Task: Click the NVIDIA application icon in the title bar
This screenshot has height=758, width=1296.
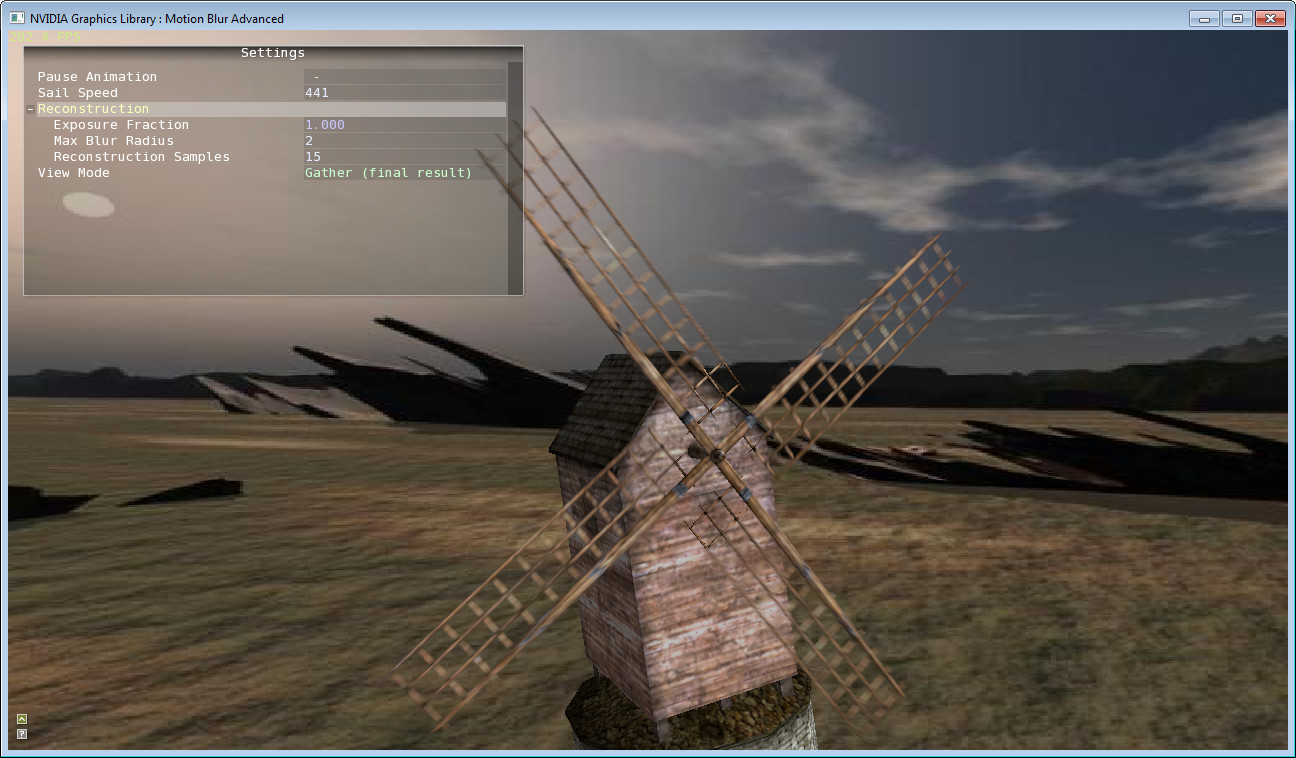Action: pyautogui.click(x=16, y=18)
